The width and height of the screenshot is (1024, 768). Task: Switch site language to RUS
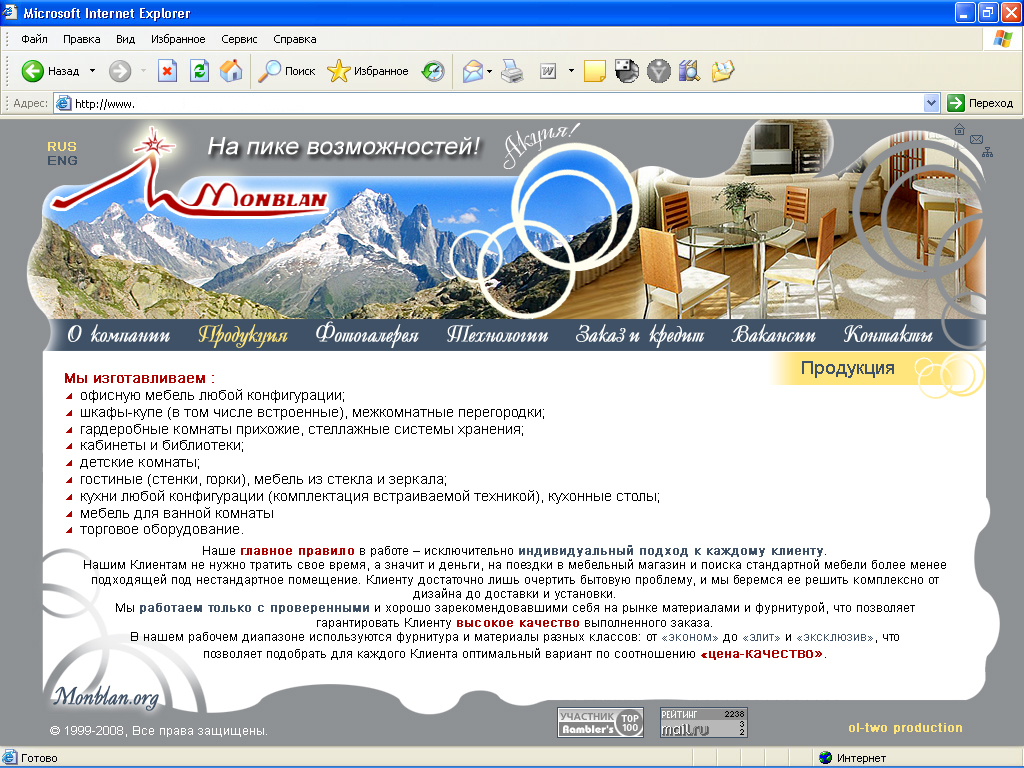click(61, 146)
